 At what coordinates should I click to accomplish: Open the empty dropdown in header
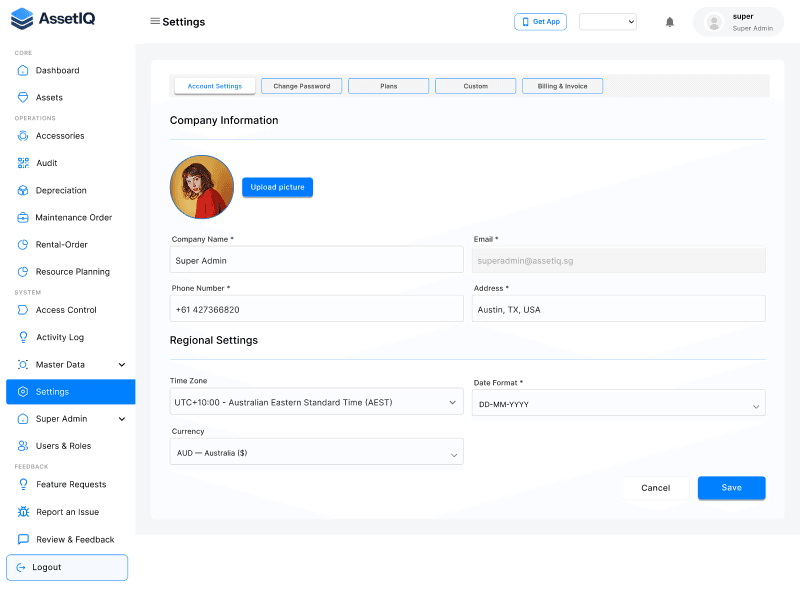point(608,22)
